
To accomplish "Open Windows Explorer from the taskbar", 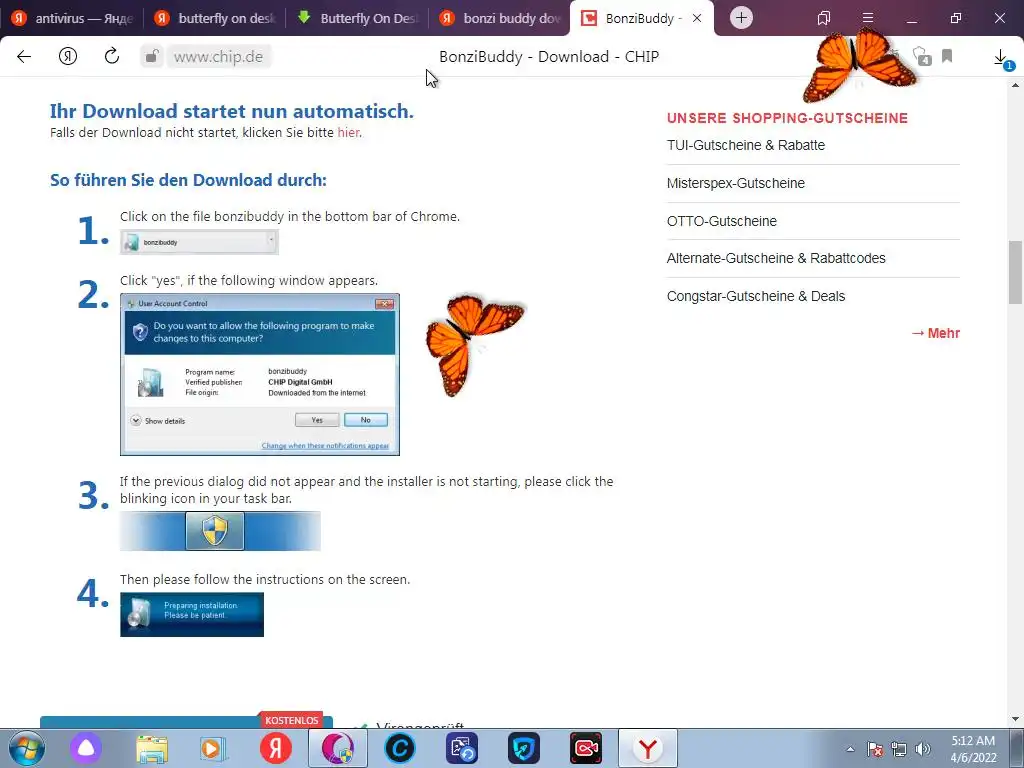I will 152,748.
